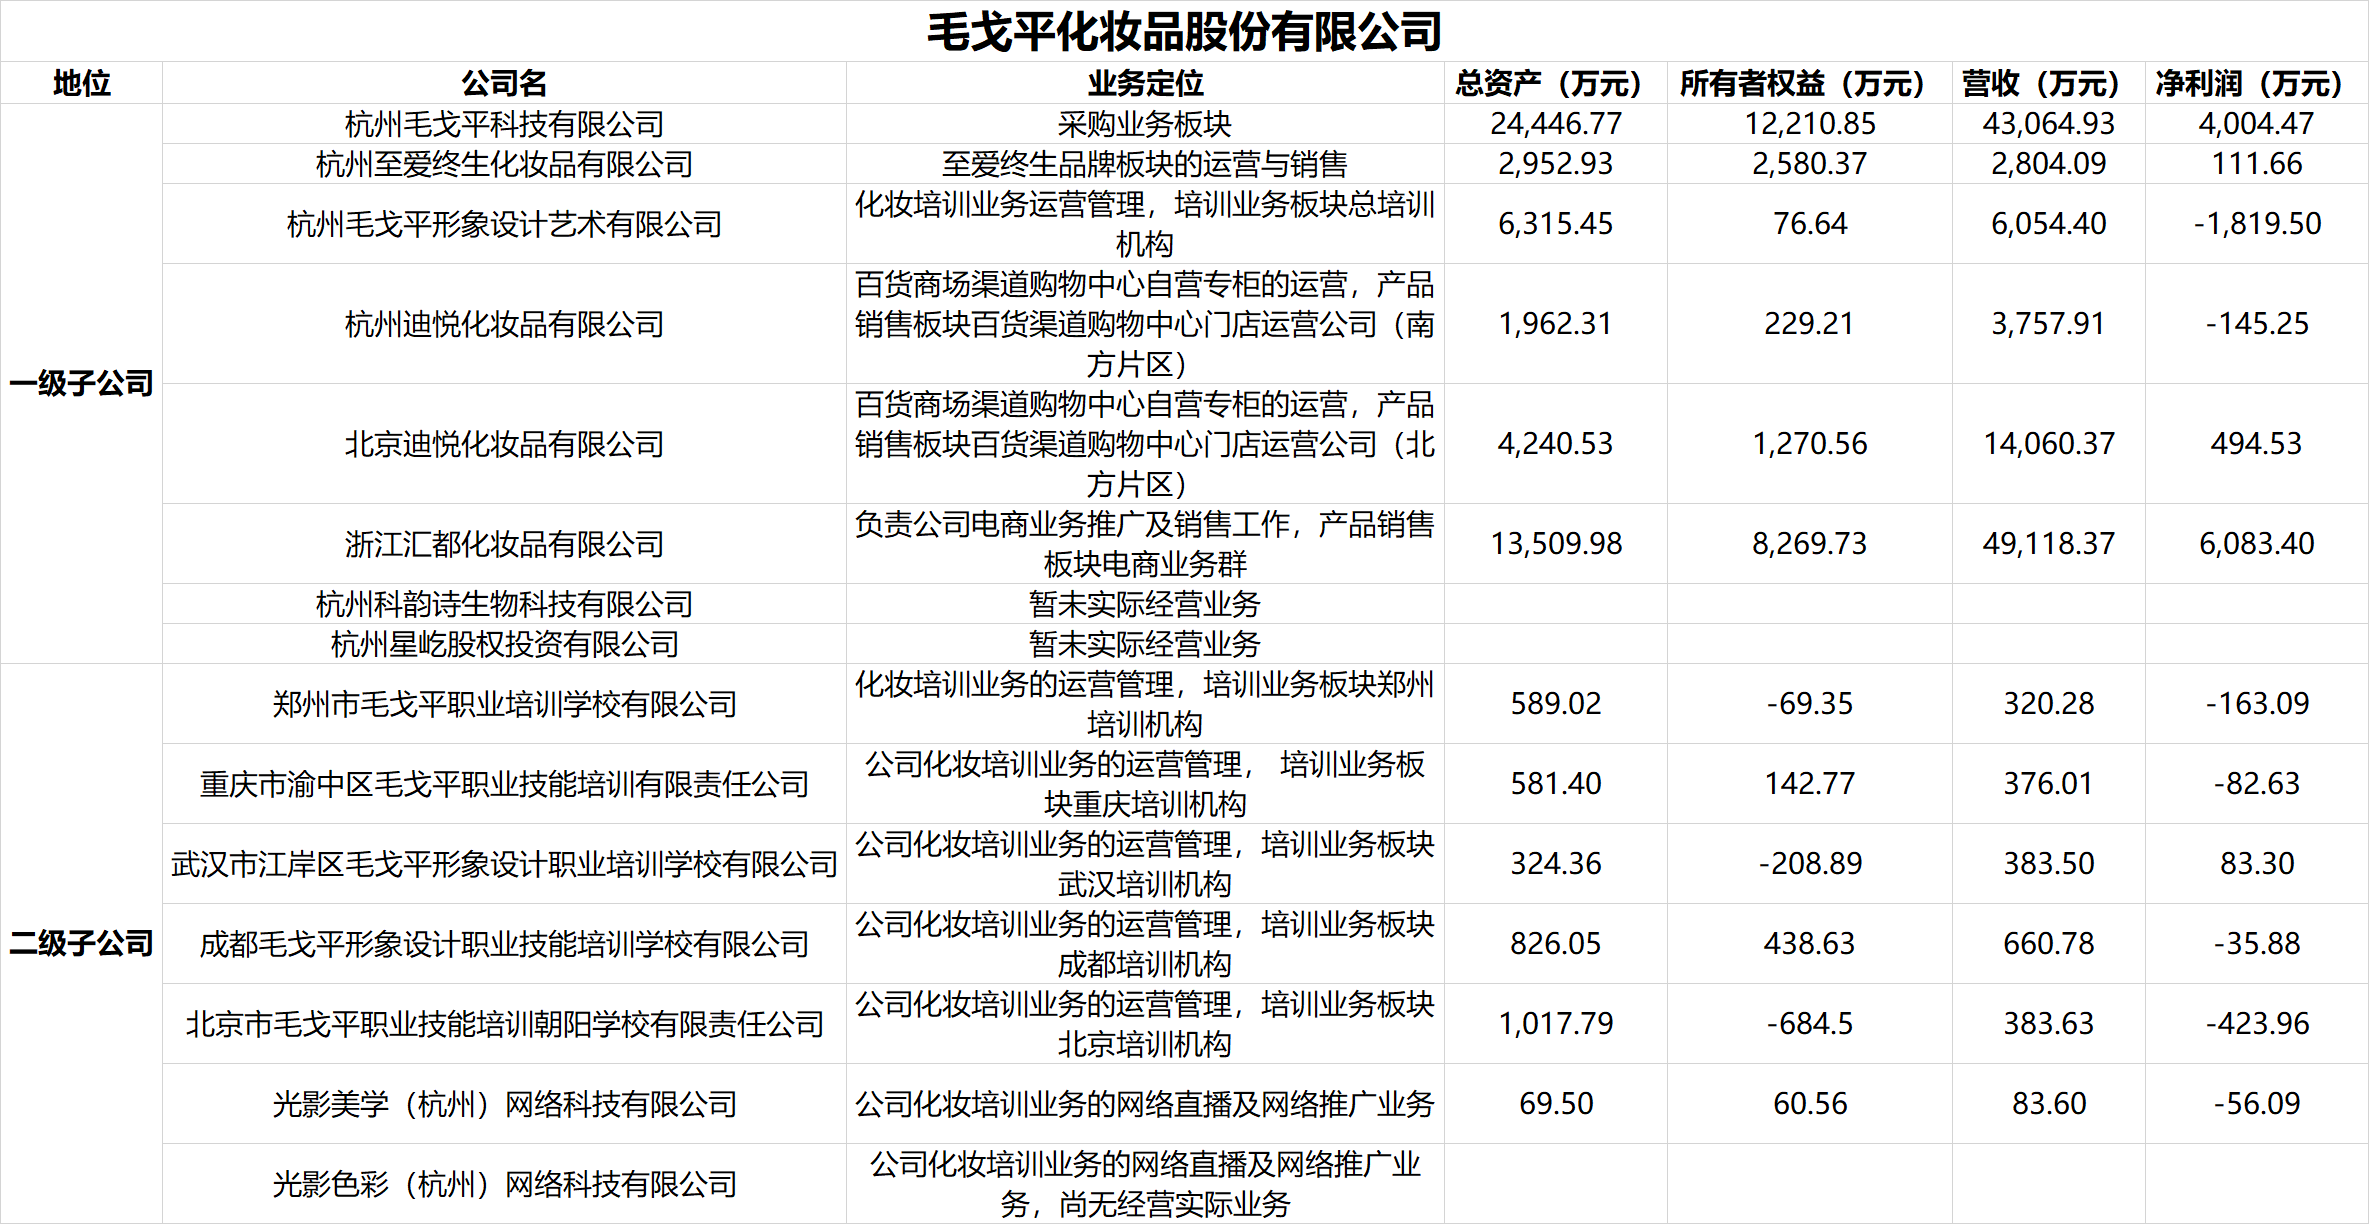Select cell 北京市毛戈平职业技能培训朝阳学校有限责任公司

click(504, 1024)
